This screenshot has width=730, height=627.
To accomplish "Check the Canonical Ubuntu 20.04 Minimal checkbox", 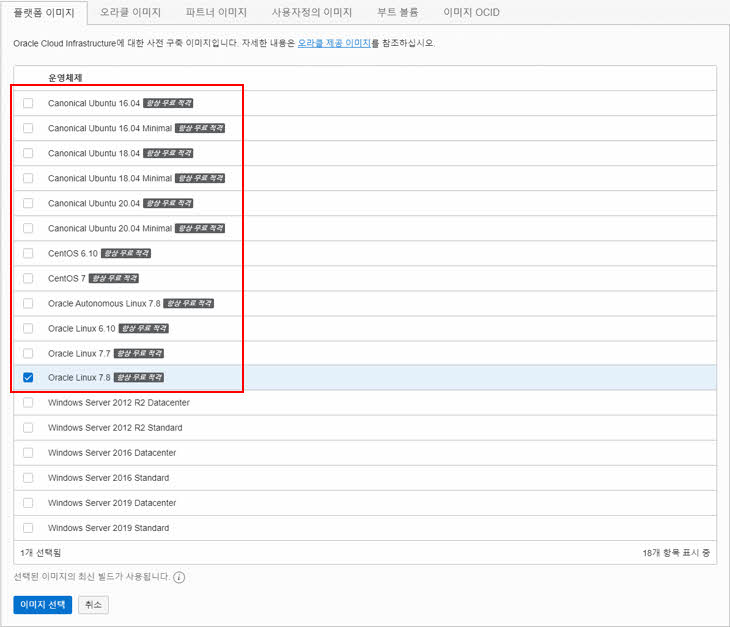I will (28, 228).
